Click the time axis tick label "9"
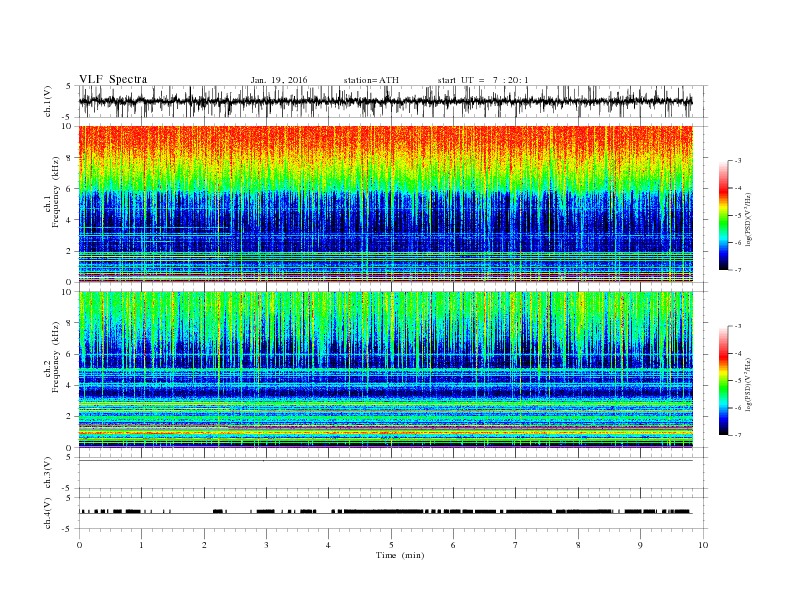792x612 pixels. point(640,545)
